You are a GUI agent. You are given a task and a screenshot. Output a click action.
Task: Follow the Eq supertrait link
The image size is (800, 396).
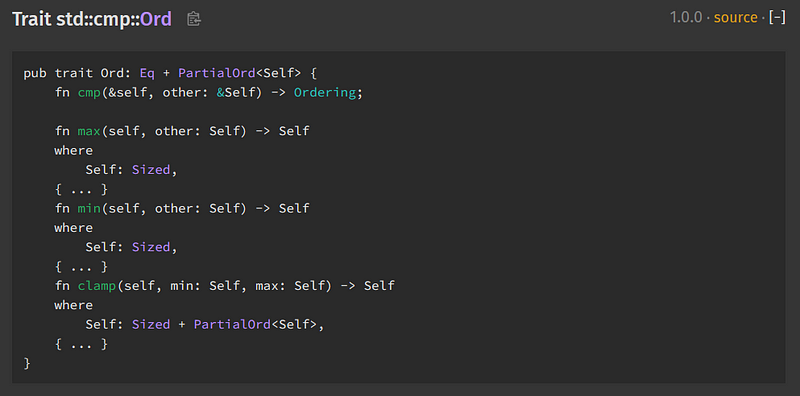point(147,73)
